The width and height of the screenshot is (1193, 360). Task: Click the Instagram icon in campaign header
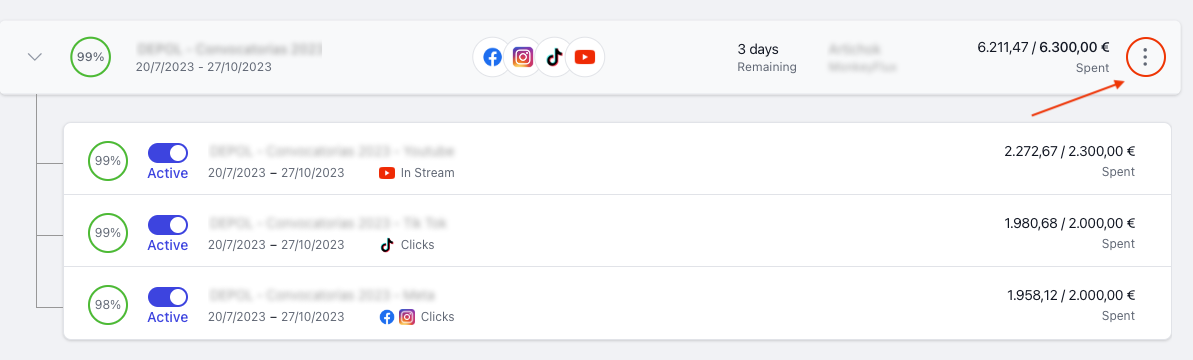tap(523, 57)
